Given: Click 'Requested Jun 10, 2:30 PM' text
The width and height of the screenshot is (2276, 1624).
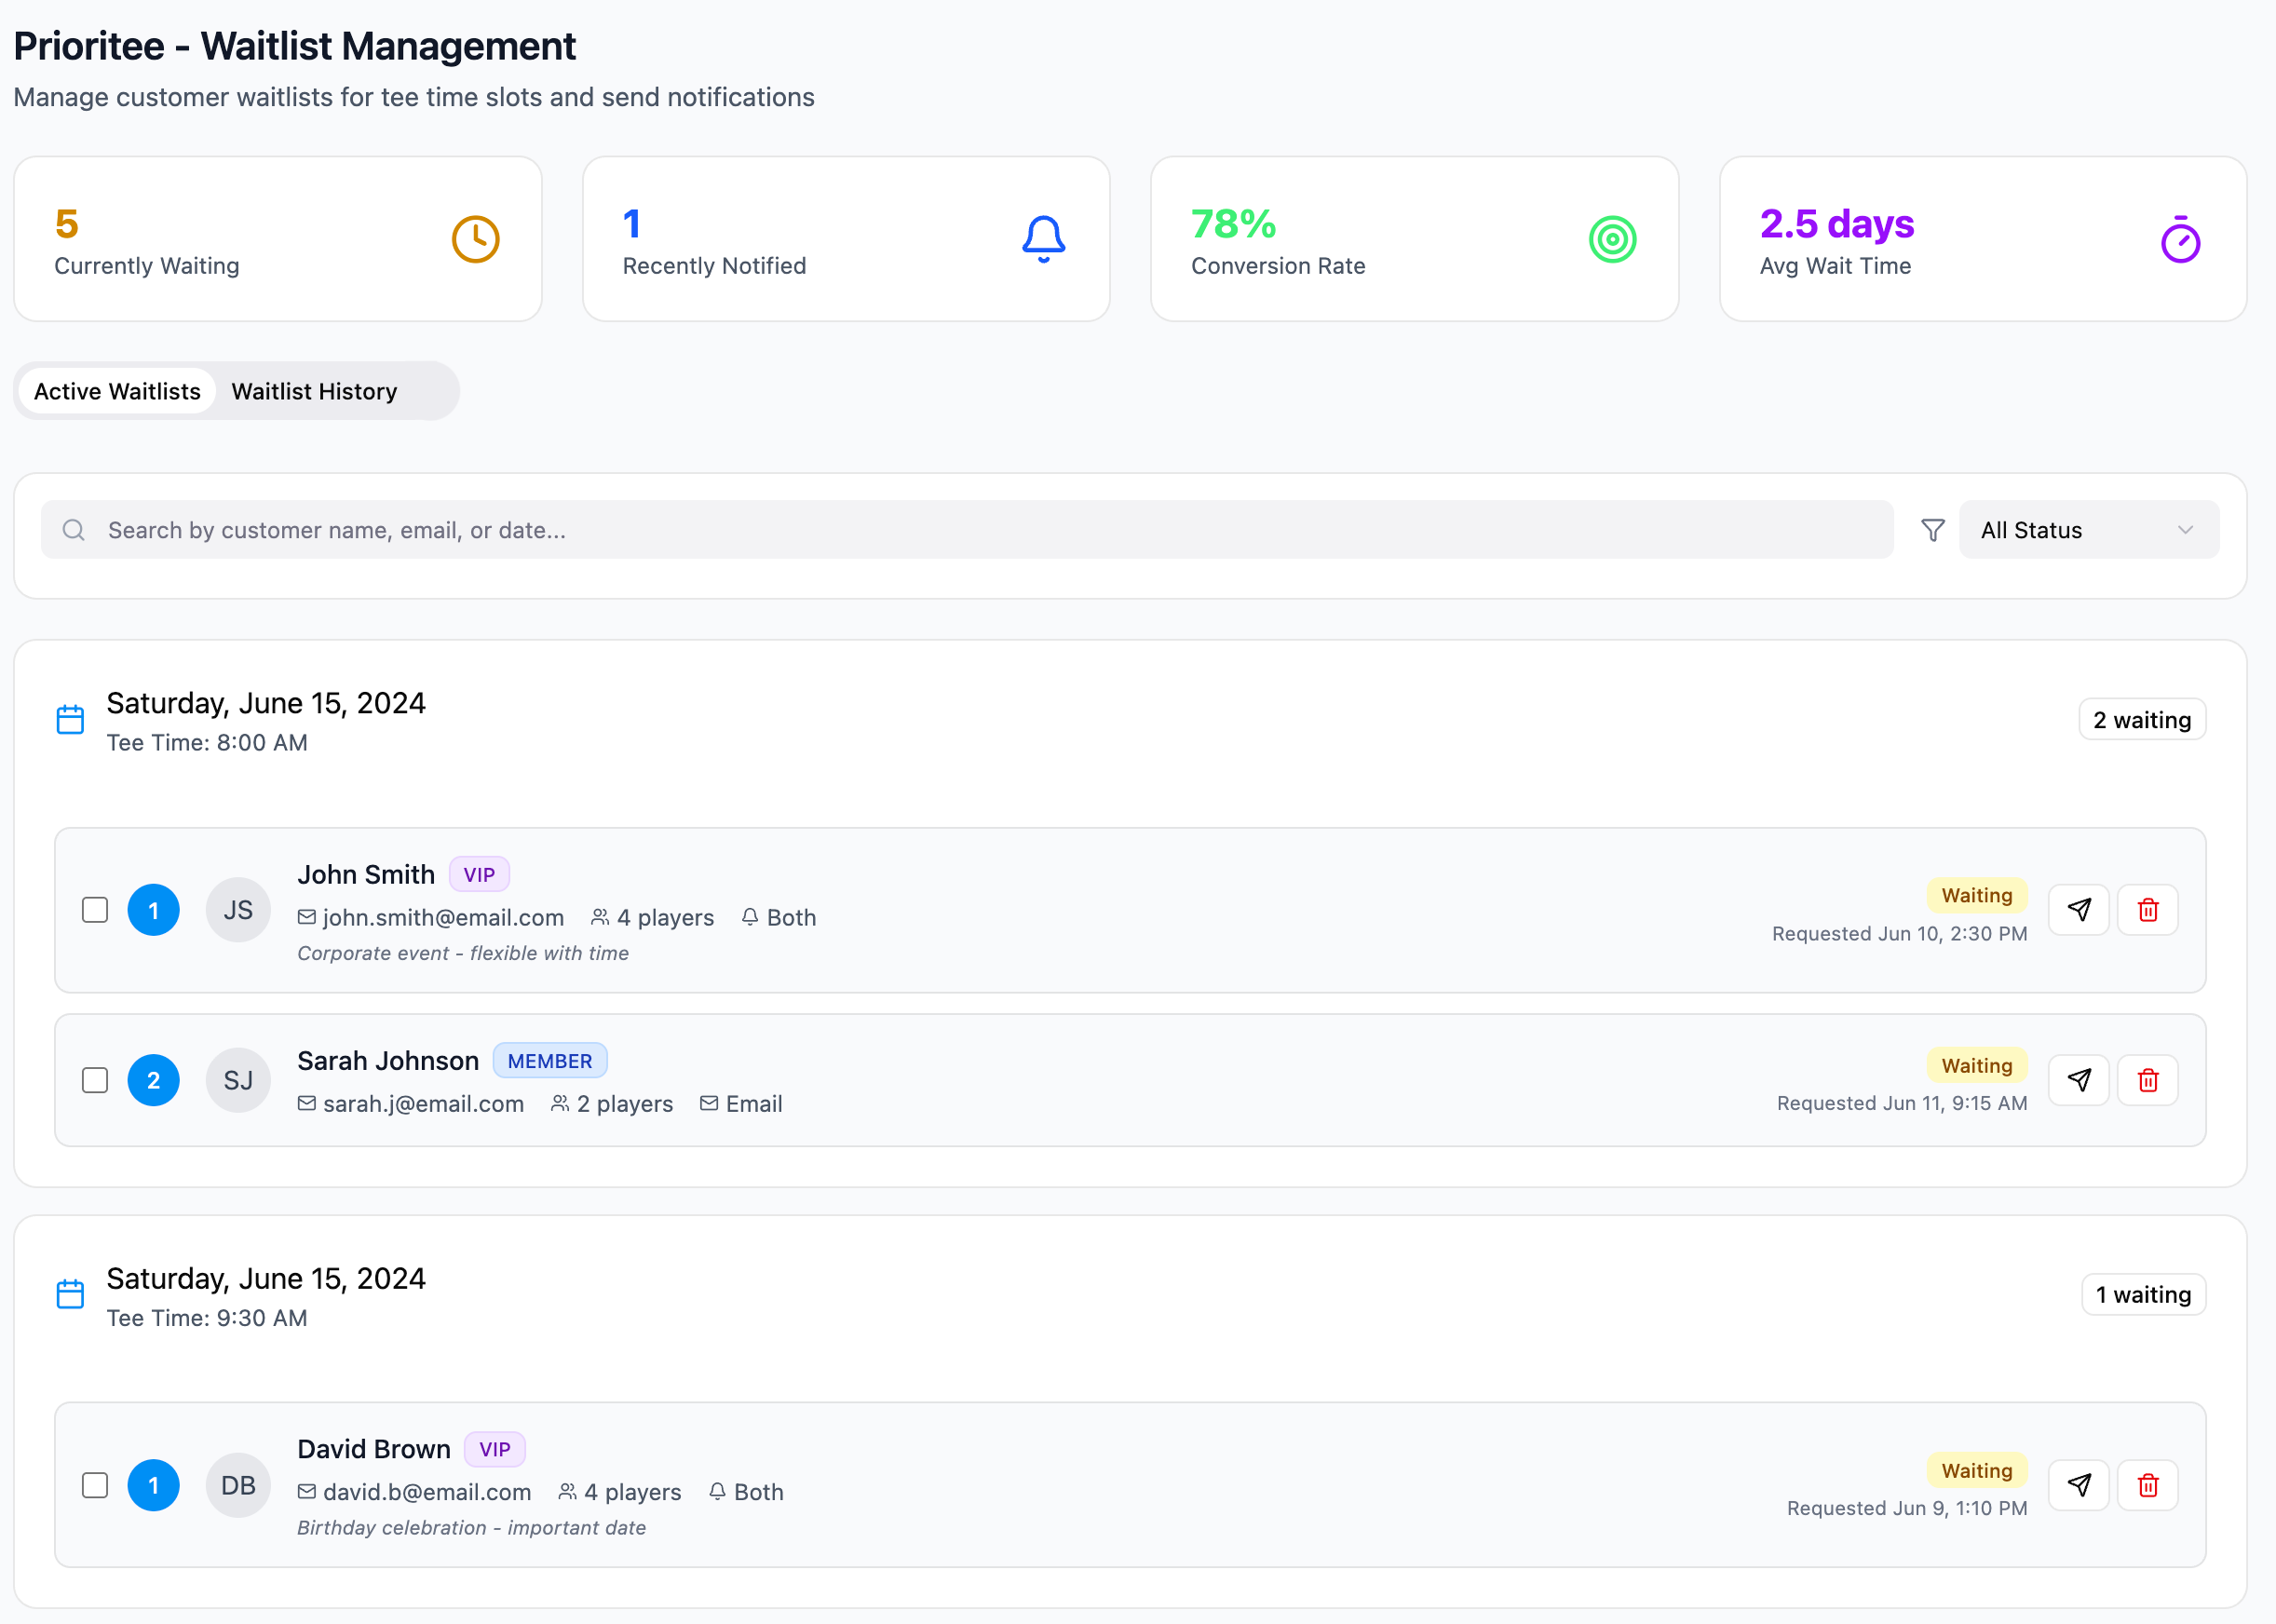Looking at the screenshot, I should [x=1899, y=933].
